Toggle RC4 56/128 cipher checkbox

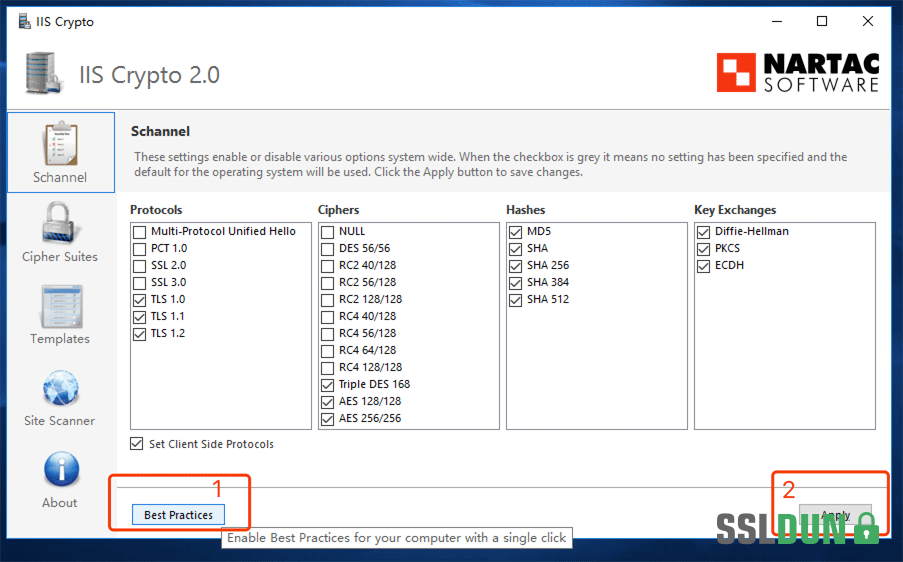[327, 334]
